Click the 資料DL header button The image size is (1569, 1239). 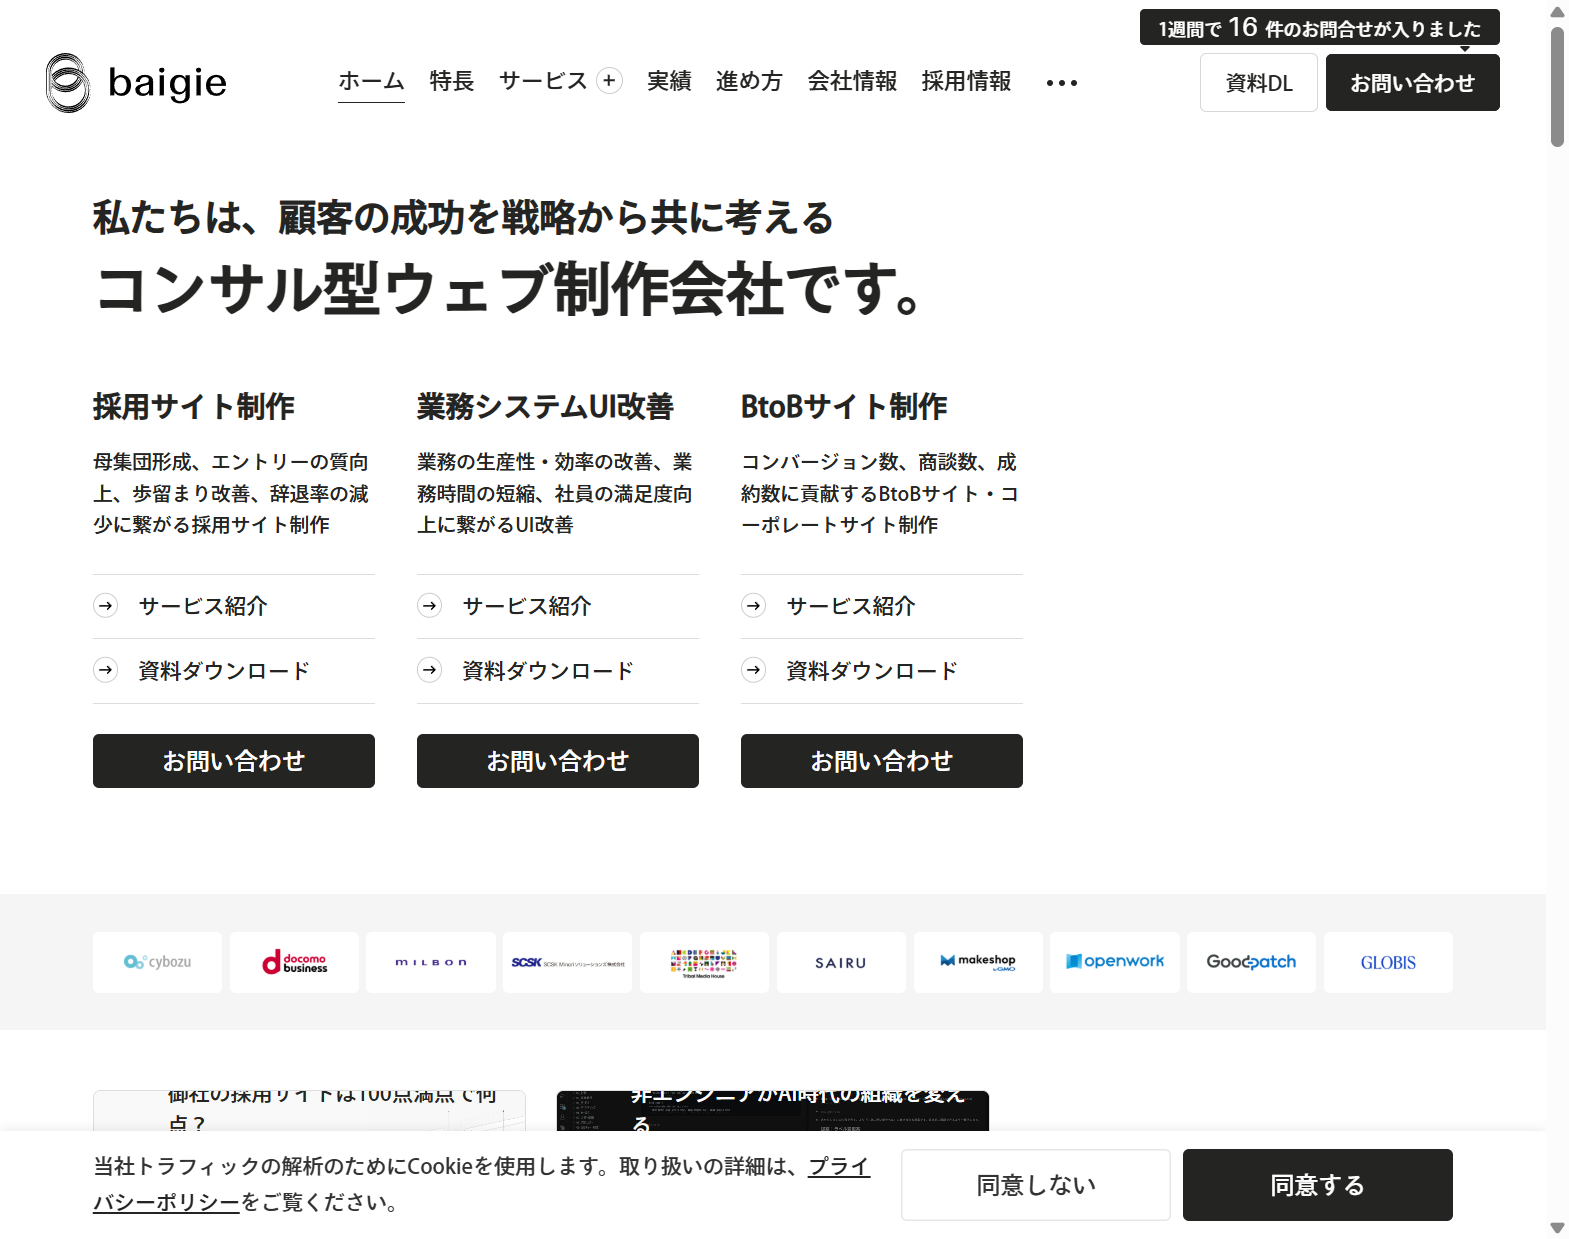pyautogui.click(x=1259, y=83)
